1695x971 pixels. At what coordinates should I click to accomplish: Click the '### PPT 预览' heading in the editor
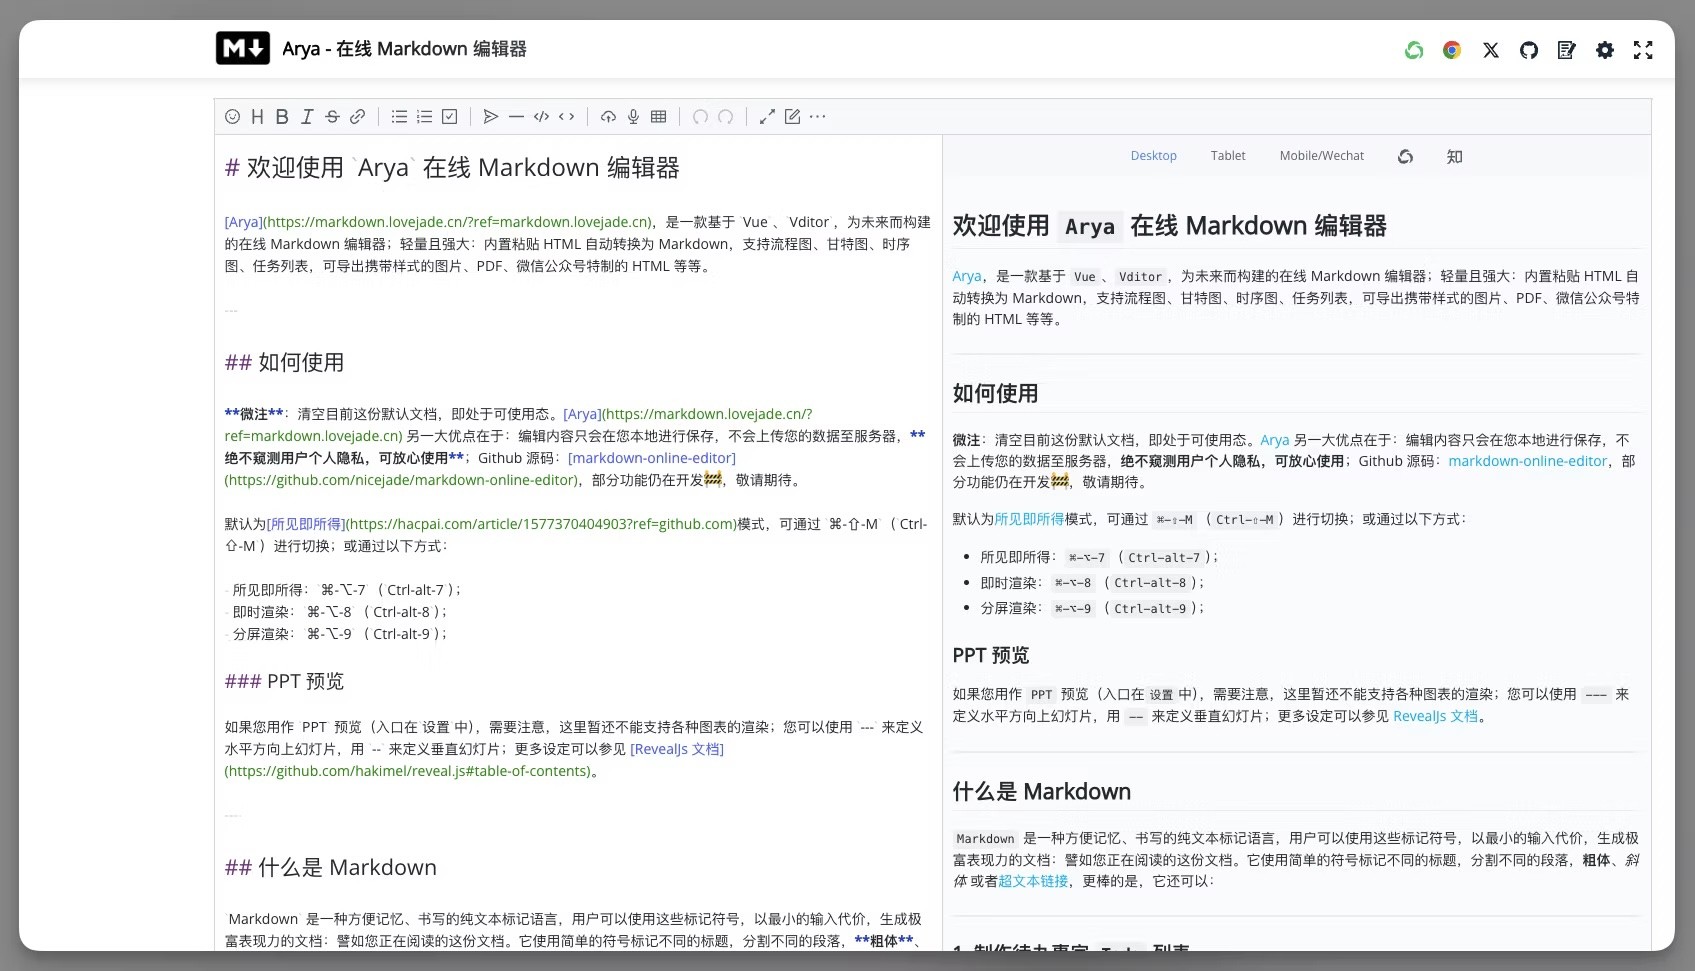coord(284,681)
